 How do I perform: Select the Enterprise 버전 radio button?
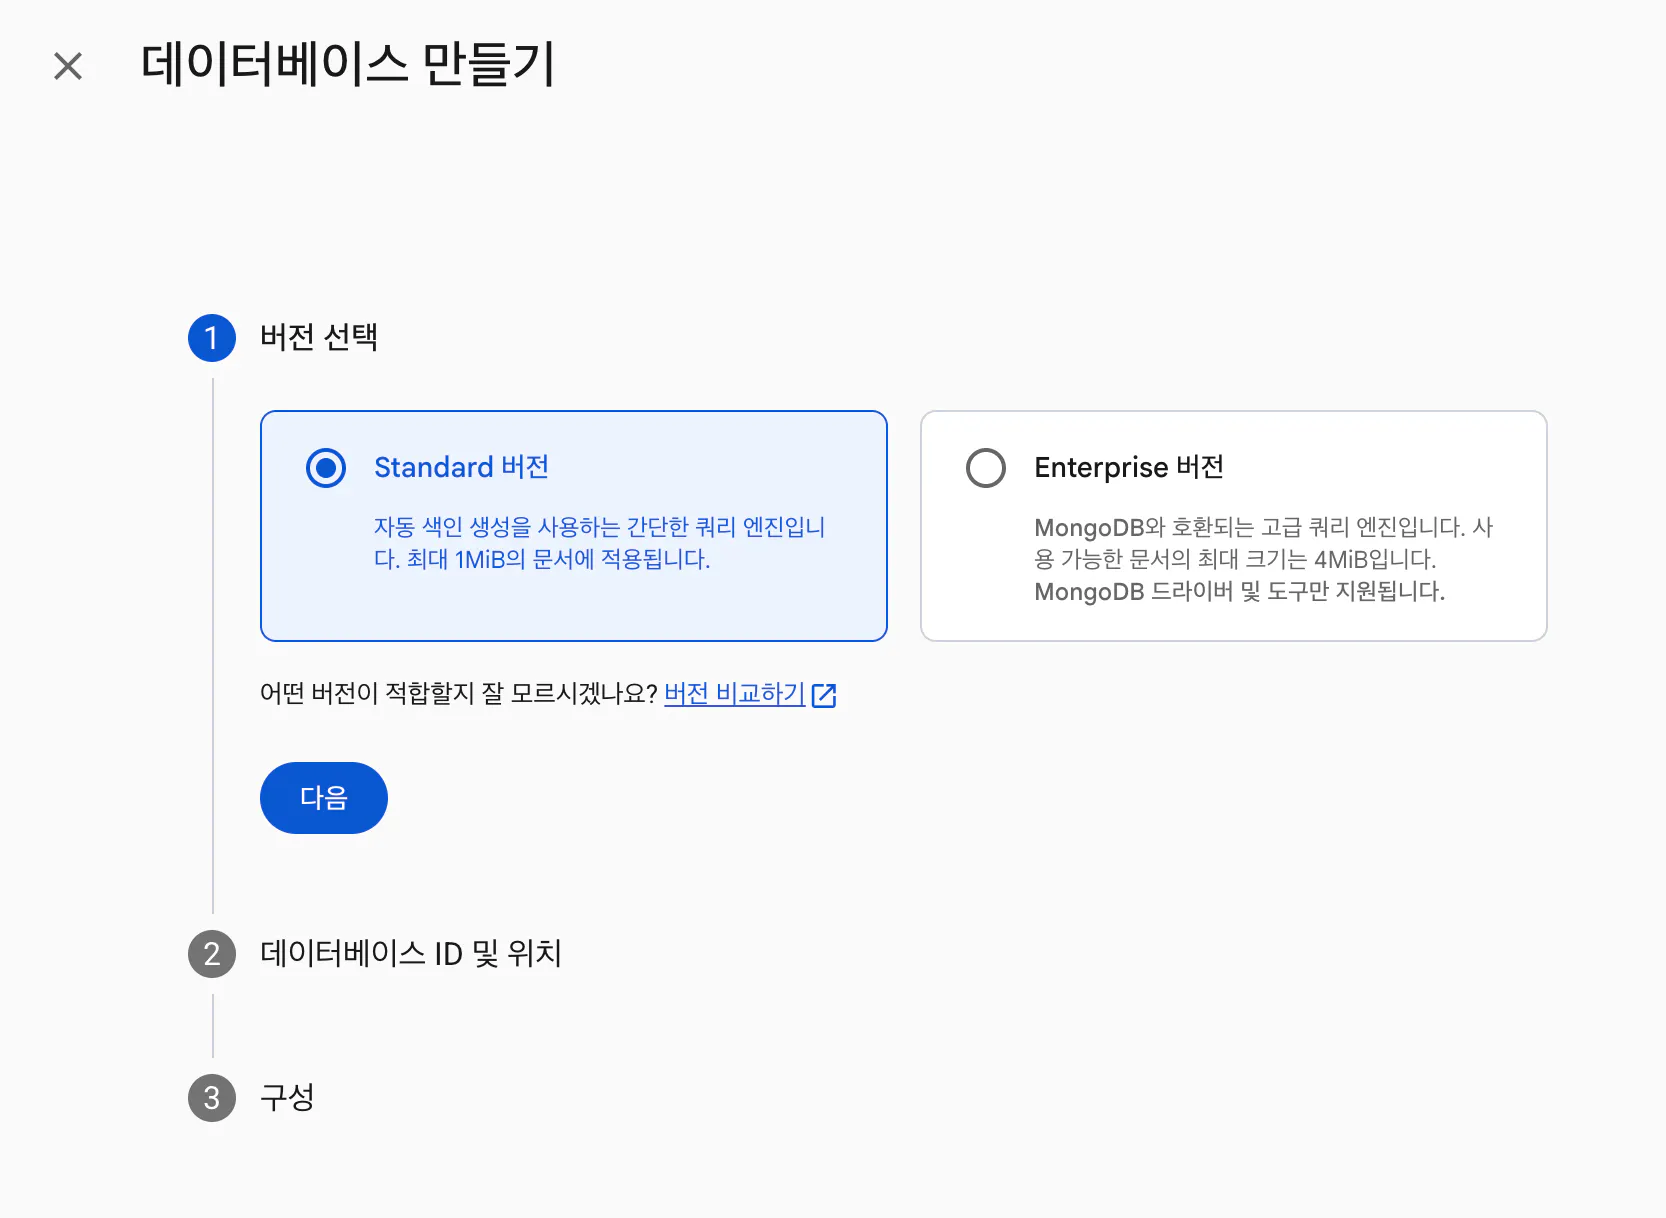986,468
